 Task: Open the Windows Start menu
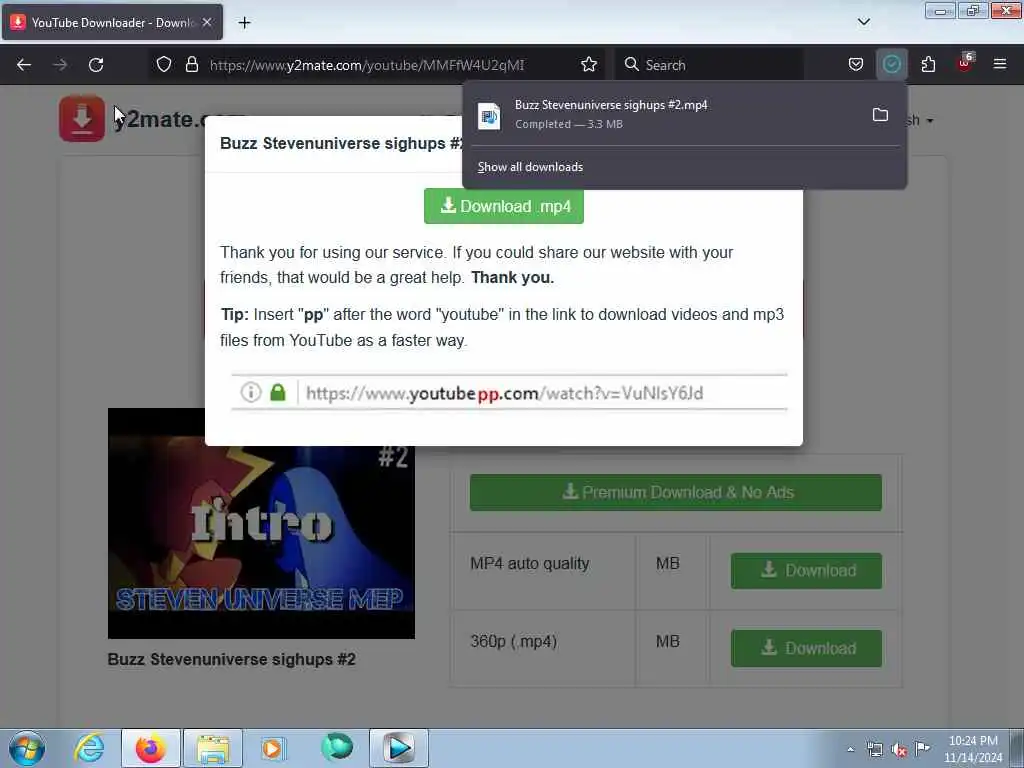(x=27, y=748)
